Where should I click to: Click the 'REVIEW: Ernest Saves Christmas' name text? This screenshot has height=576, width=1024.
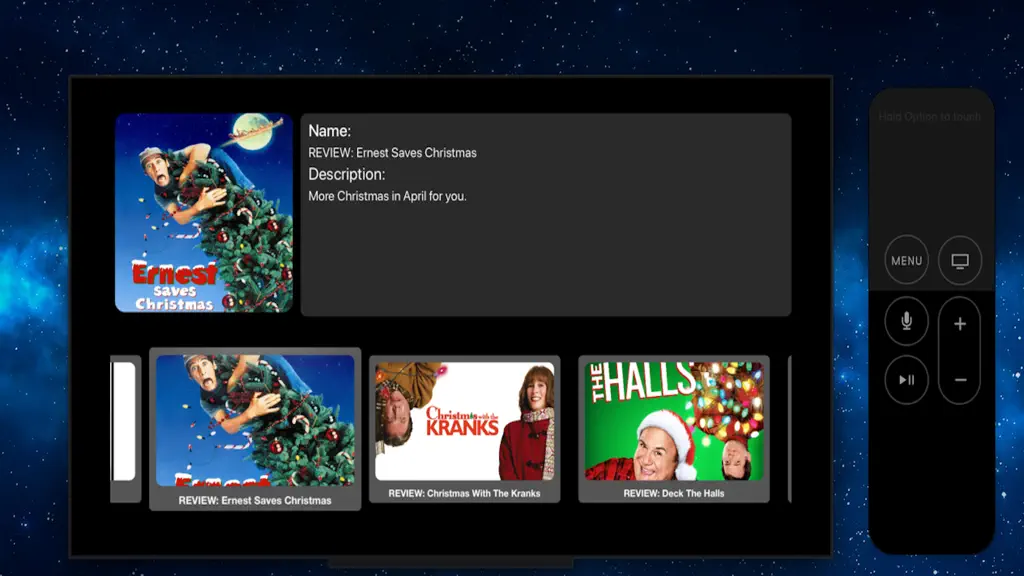point(392,153)
